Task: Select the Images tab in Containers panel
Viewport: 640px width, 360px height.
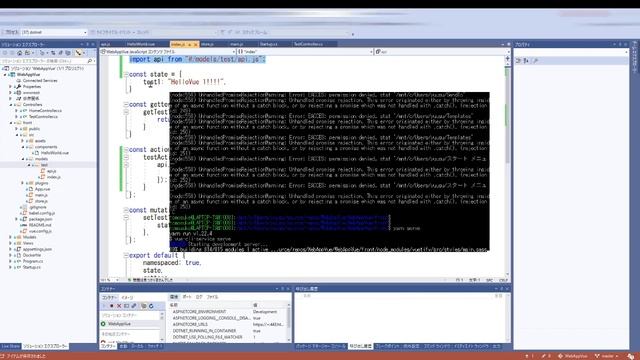Action: point(127,298)
